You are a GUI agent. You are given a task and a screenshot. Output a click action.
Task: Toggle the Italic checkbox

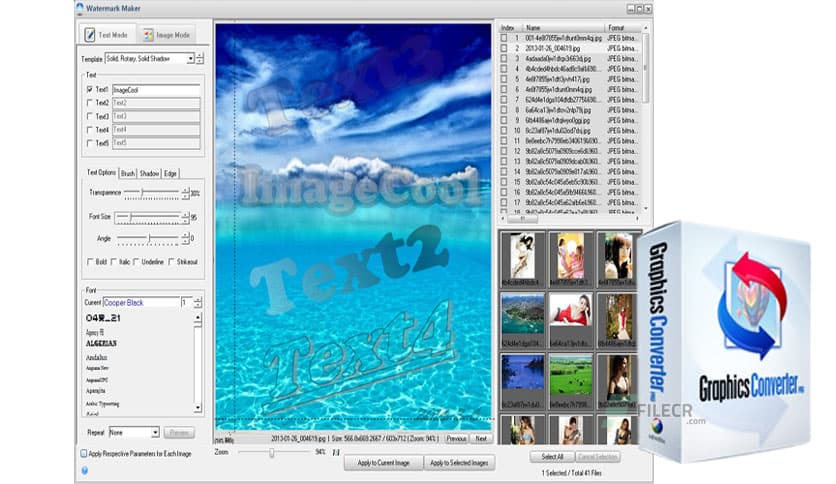[x=114, y=262]
